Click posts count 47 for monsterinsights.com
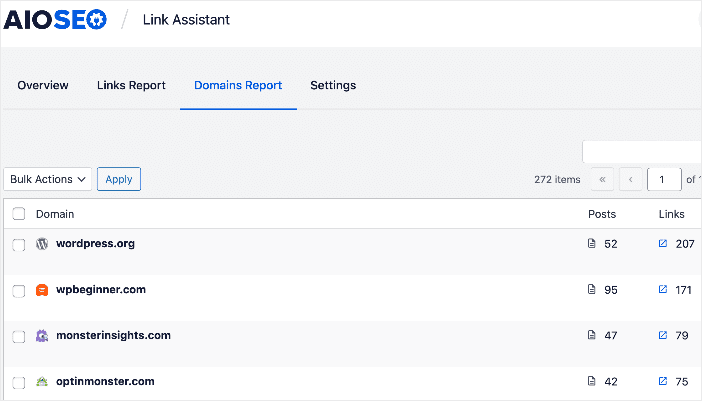The height and width of the screenshot is (401, 702). [611, 336]
